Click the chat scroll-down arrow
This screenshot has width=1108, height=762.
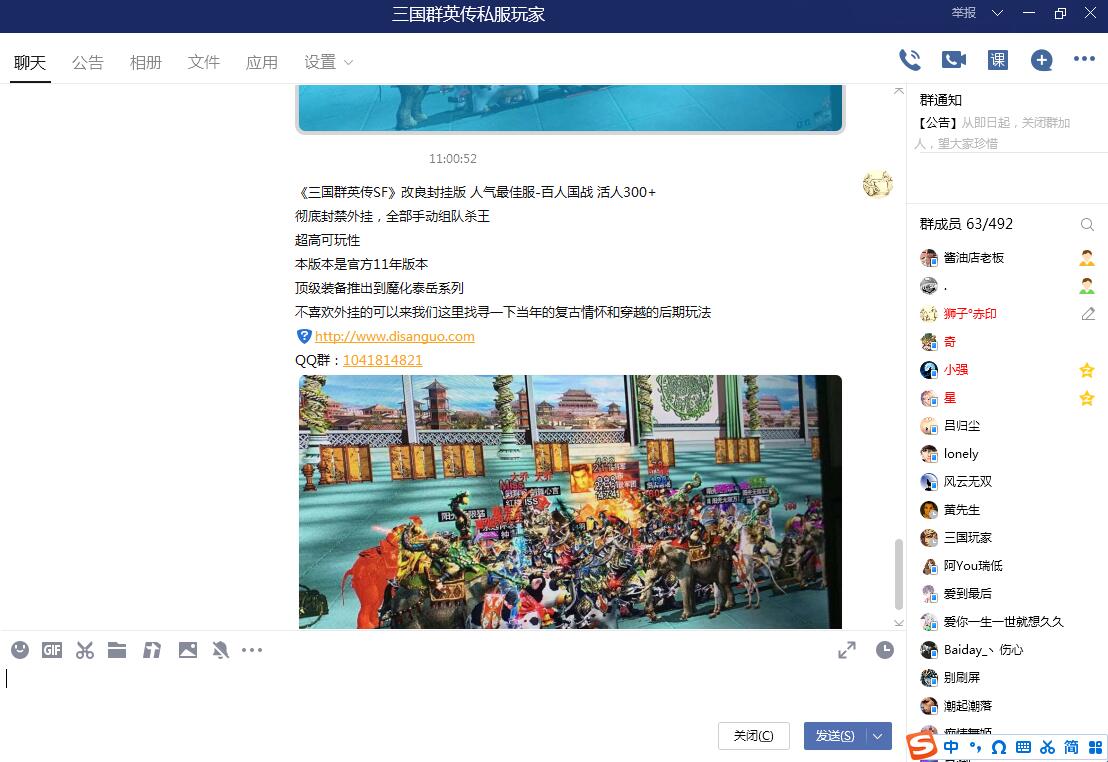tap(898, 623)
